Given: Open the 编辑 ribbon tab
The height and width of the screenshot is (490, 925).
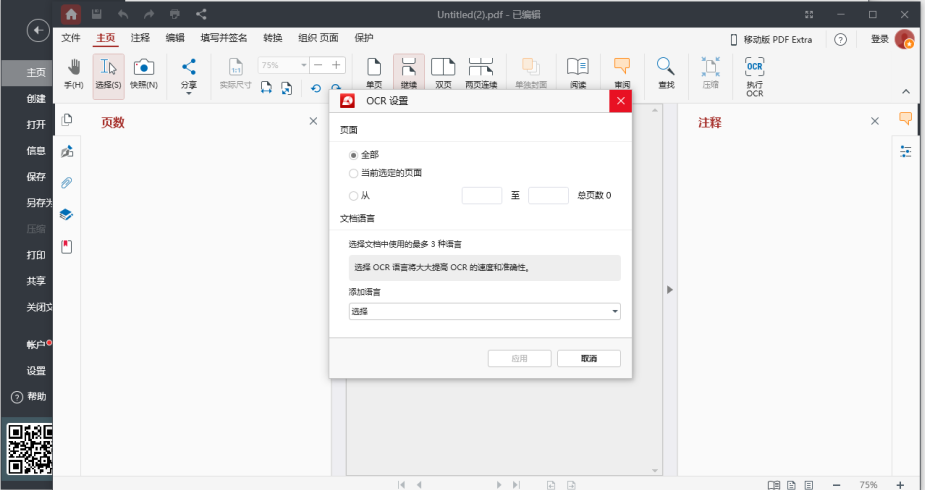Looking at the screenshot, I should (x=175, y=38).
